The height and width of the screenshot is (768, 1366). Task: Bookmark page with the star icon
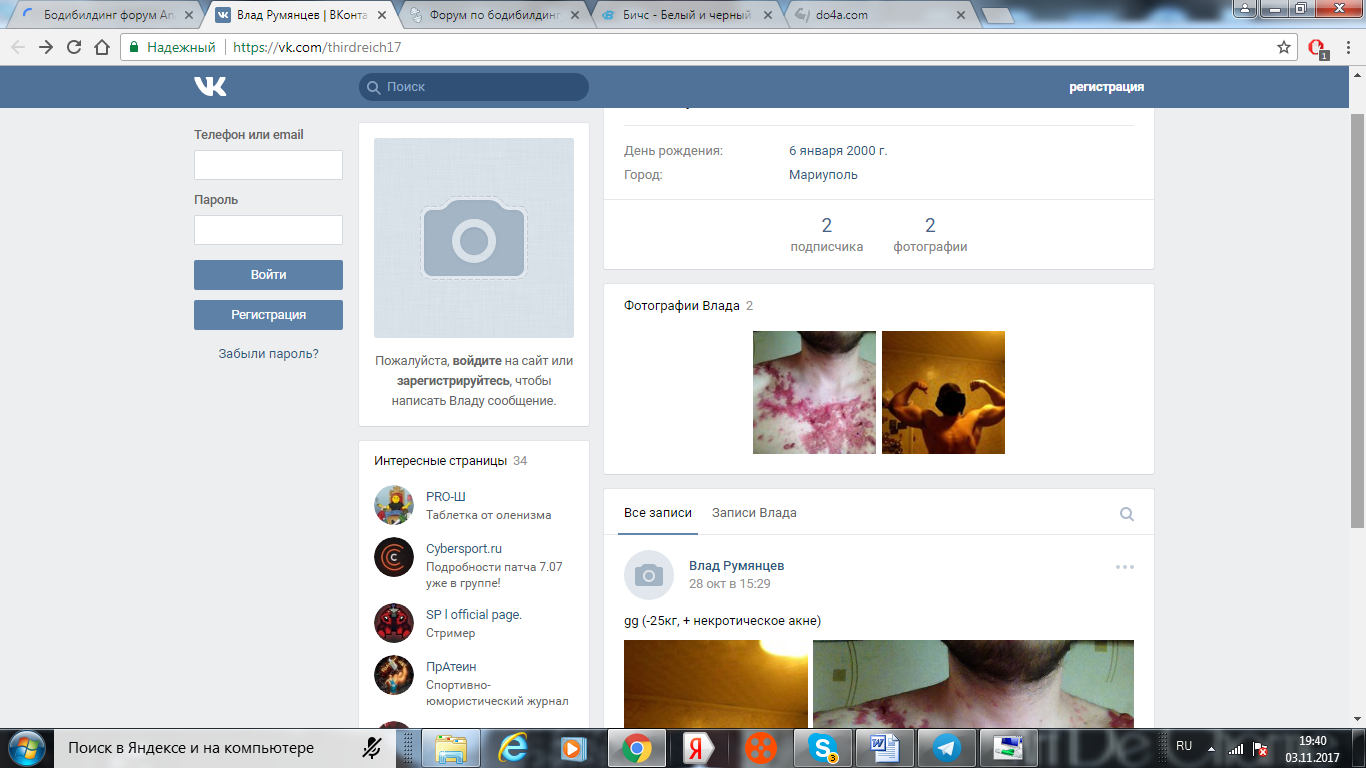(x=1284, y=47)
